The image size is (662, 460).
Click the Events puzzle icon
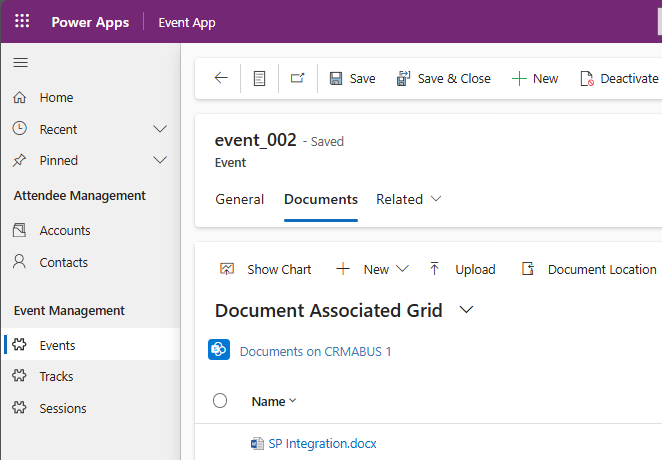click(19, 344)
